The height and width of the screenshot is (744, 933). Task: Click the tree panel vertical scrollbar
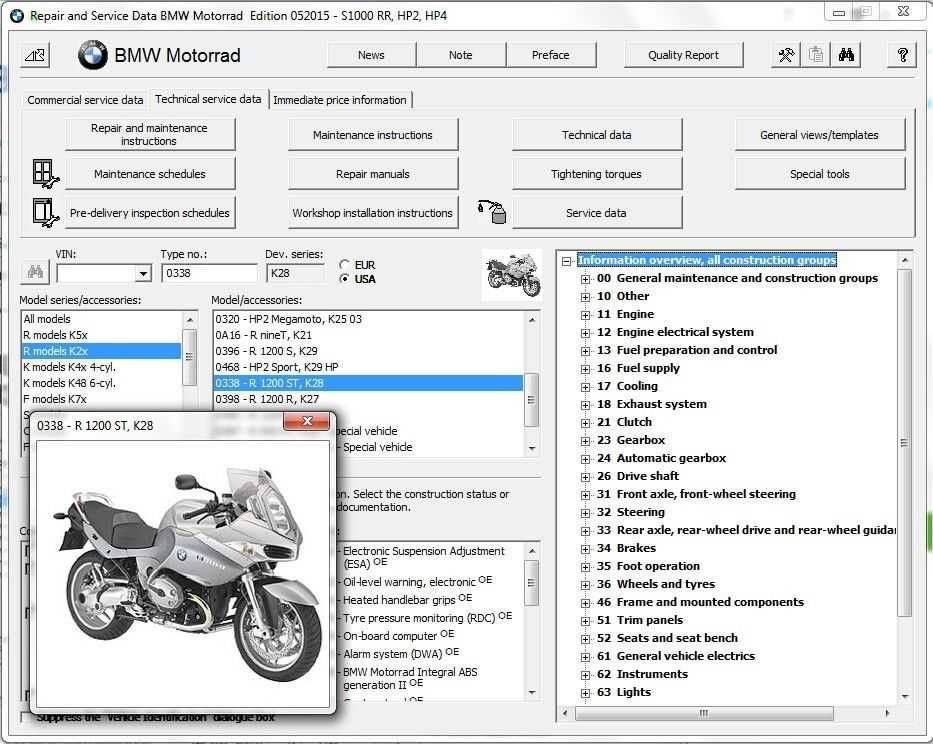(x=904, y=443)
